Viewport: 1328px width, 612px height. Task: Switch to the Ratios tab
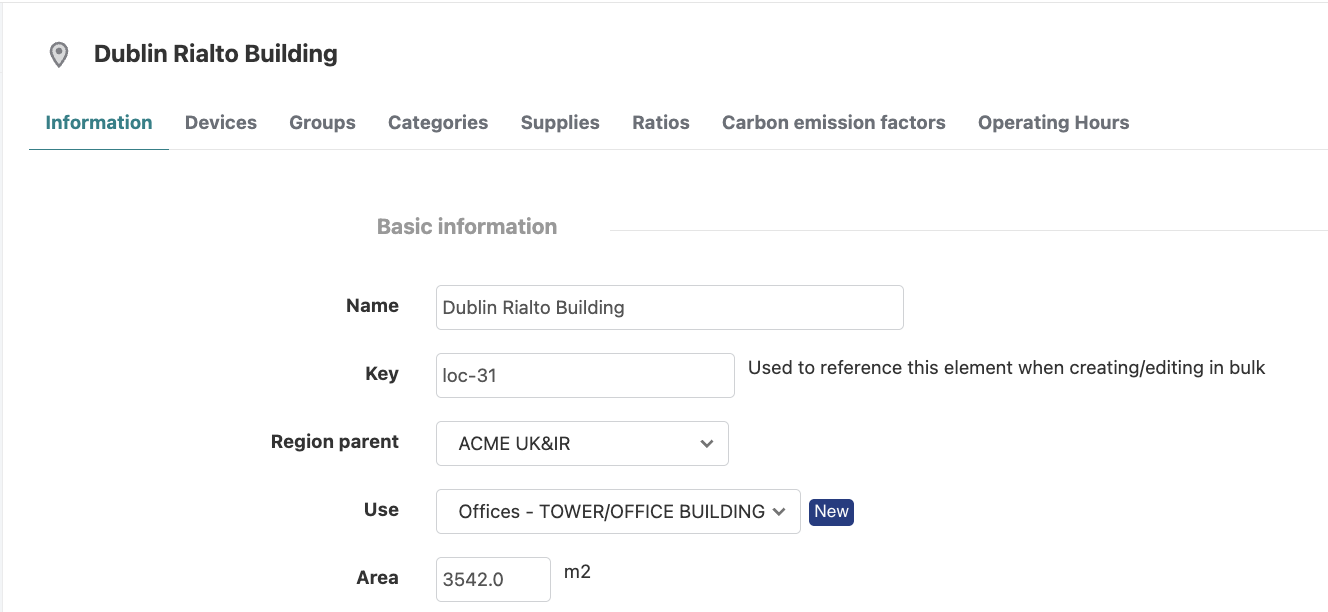661,123
